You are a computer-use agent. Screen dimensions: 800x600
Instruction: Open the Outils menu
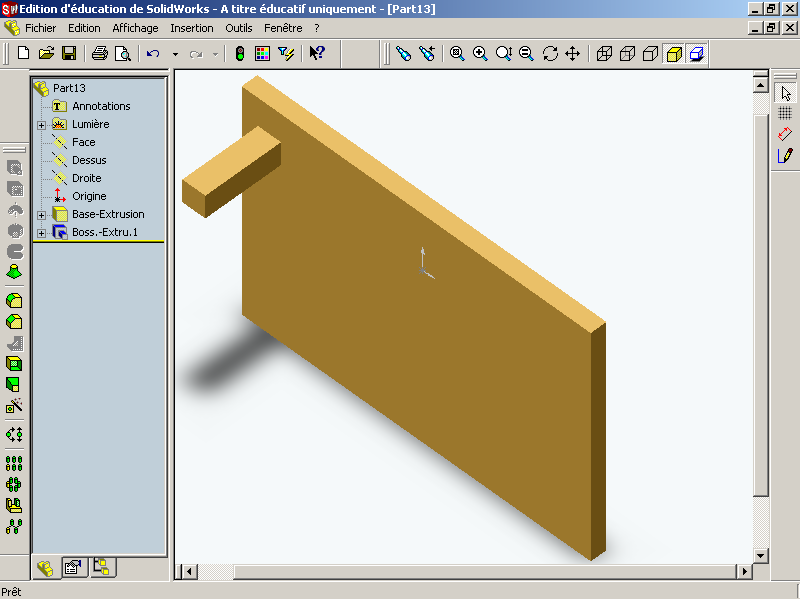pos(239,28)
